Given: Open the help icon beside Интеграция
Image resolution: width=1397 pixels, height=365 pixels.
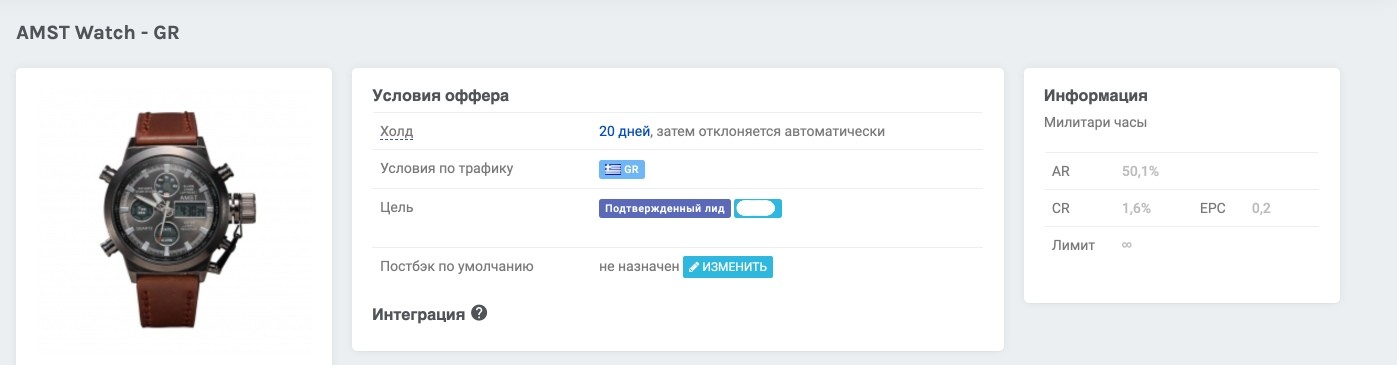Looking at the screenshot, I should coord(479,313).
